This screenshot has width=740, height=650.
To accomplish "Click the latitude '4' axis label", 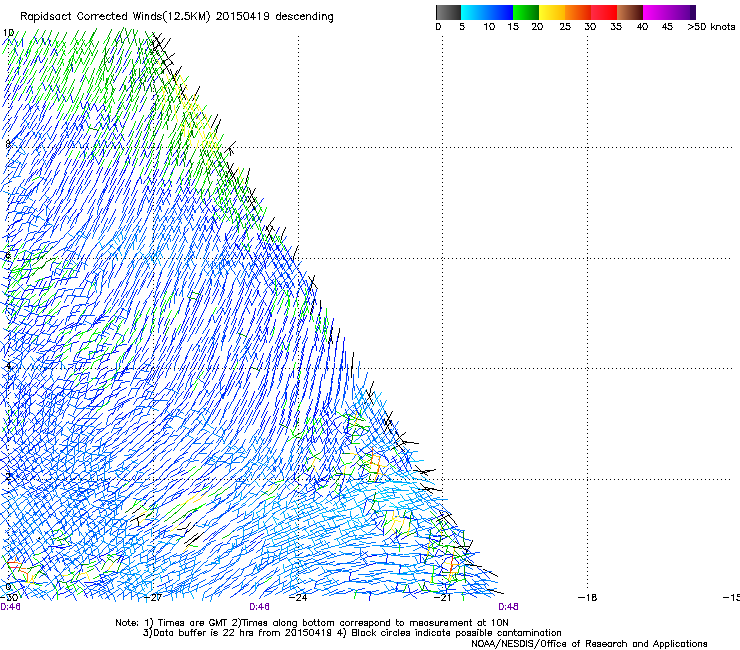I will pyautogui.click(x=8, y=366).
